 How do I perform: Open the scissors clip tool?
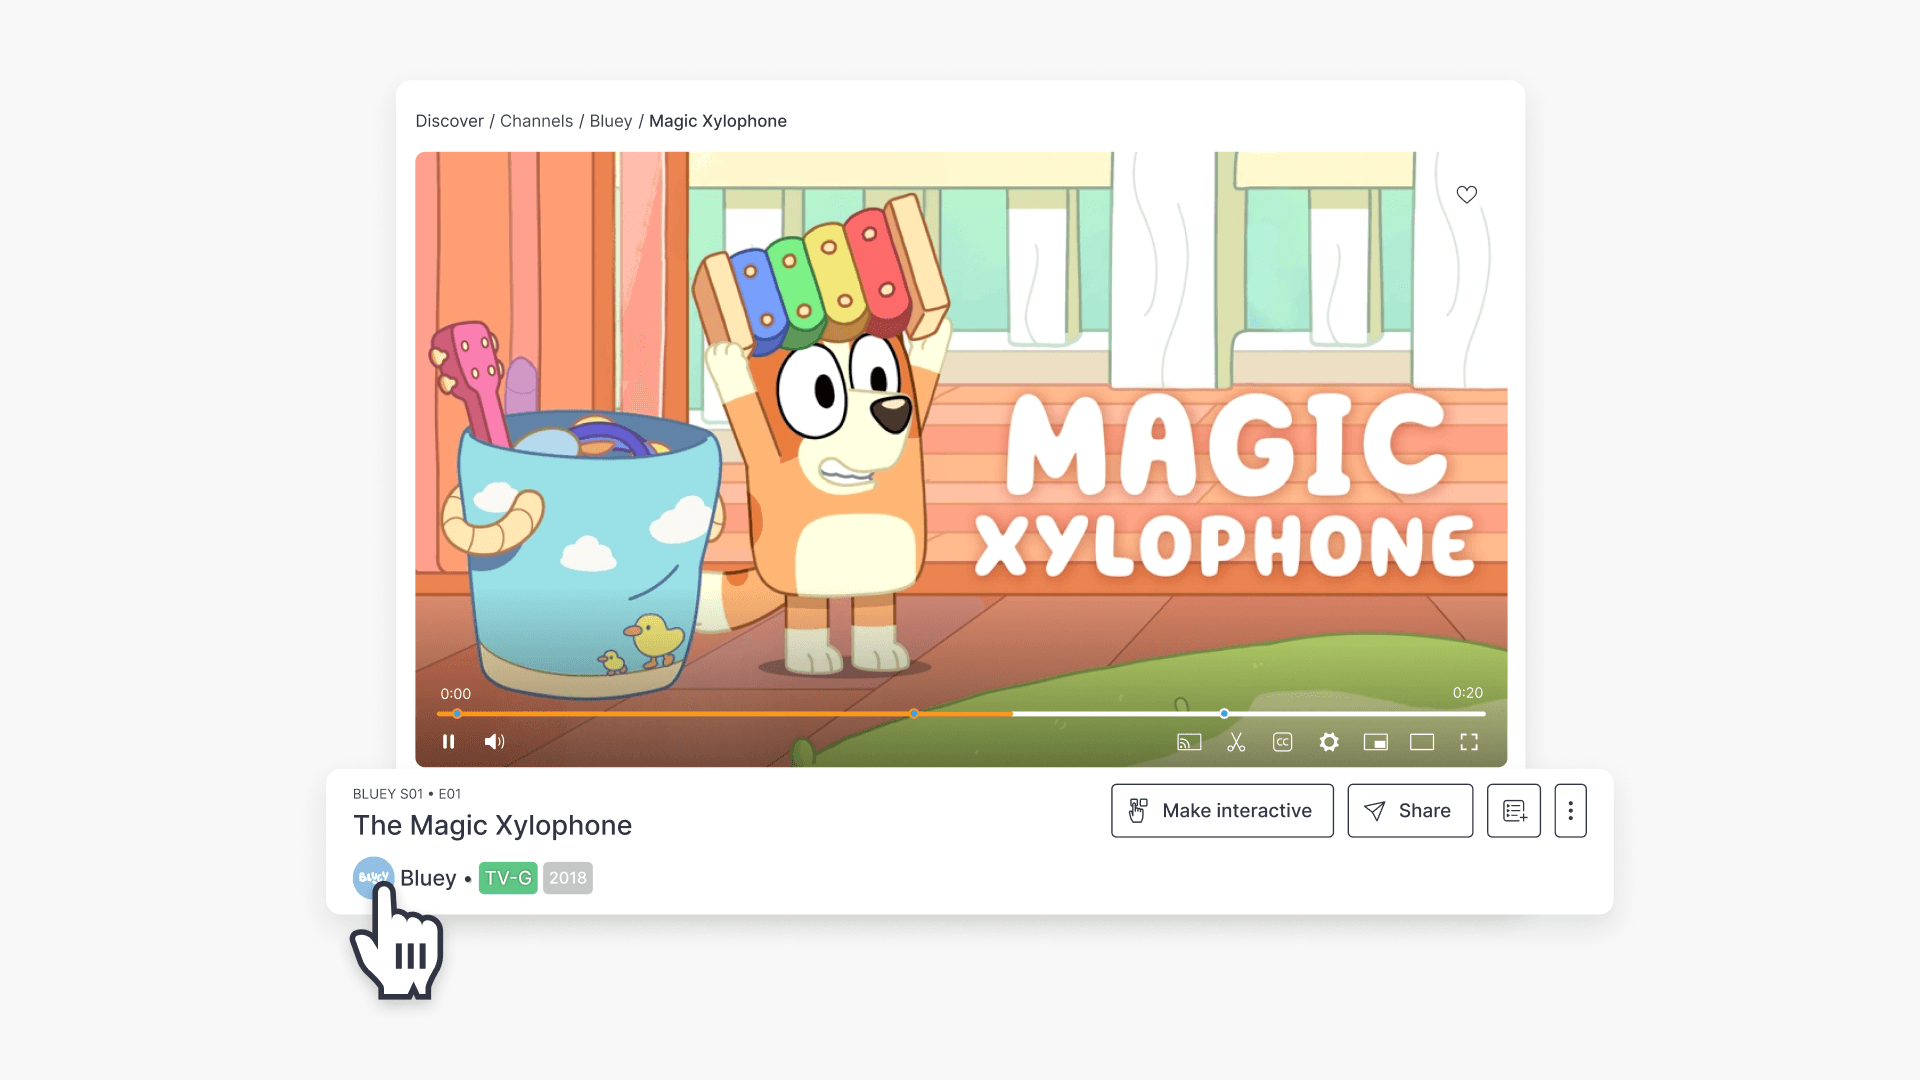1236,742
